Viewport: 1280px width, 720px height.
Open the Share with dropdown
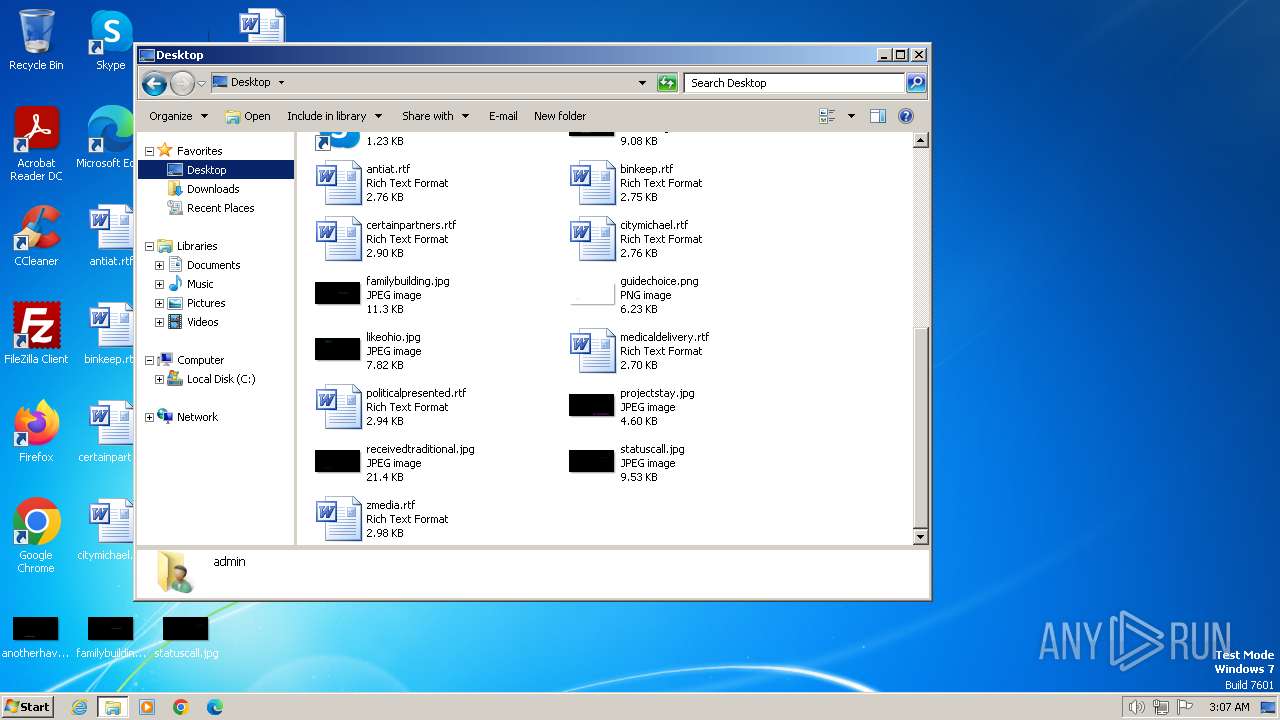435,116
